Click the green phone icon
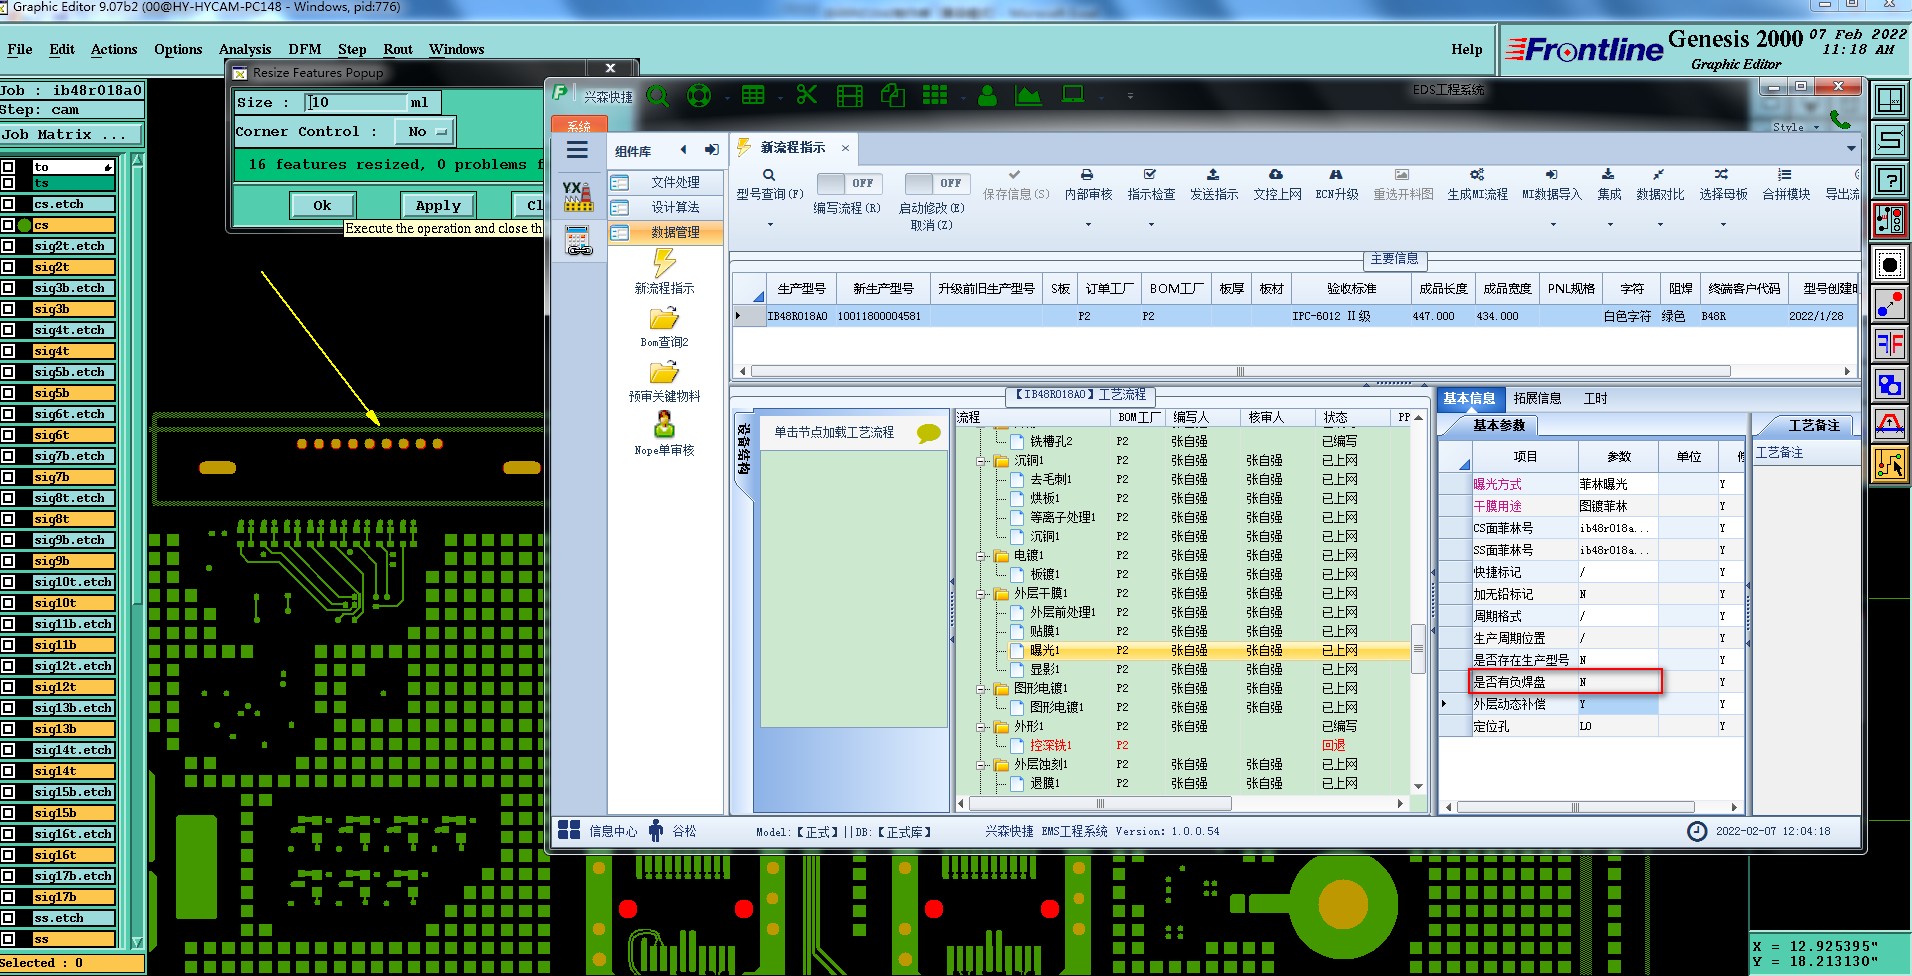1912x976 pixels. pos(1840,119)
